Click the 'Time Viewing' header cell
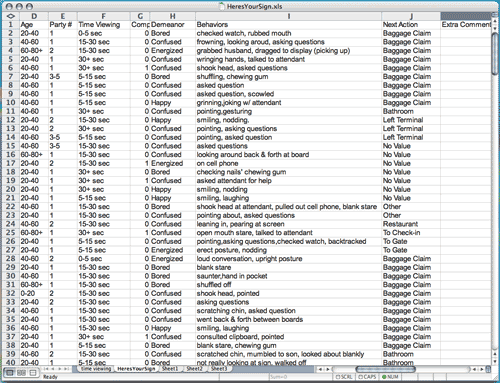 104,25
